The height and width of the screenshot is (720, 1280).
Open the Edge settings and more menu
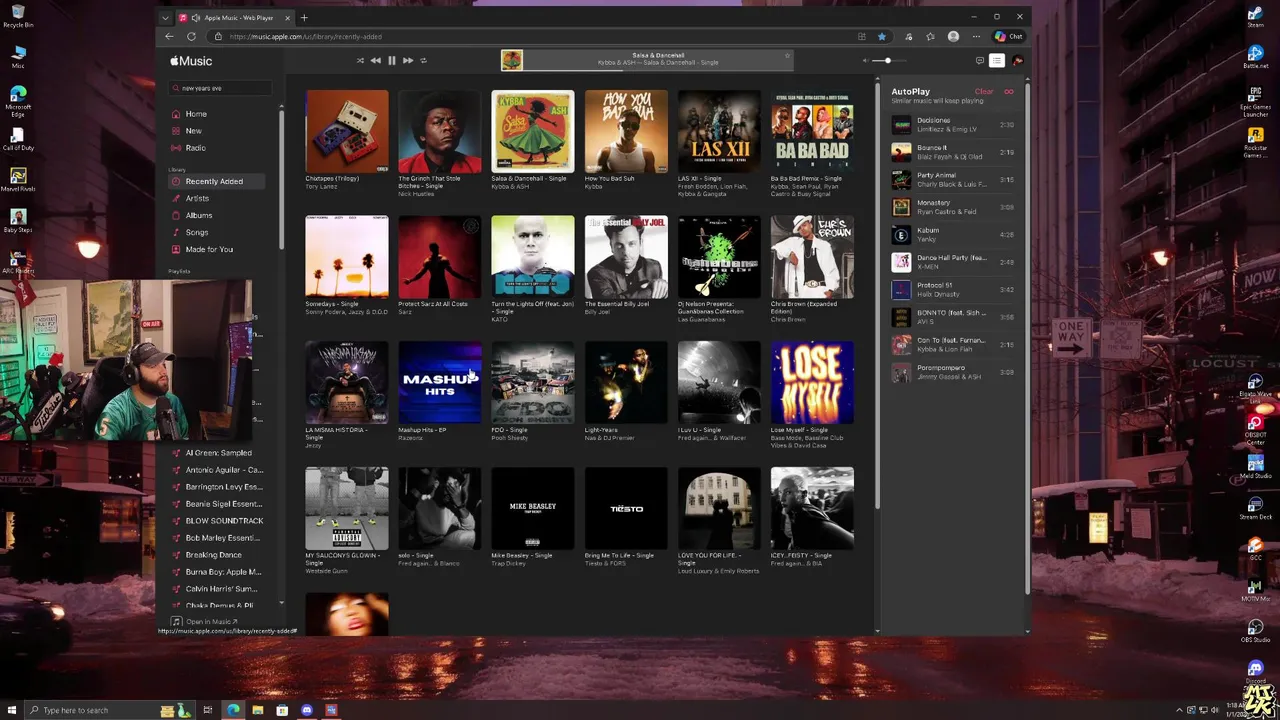(x=976, y=37)
